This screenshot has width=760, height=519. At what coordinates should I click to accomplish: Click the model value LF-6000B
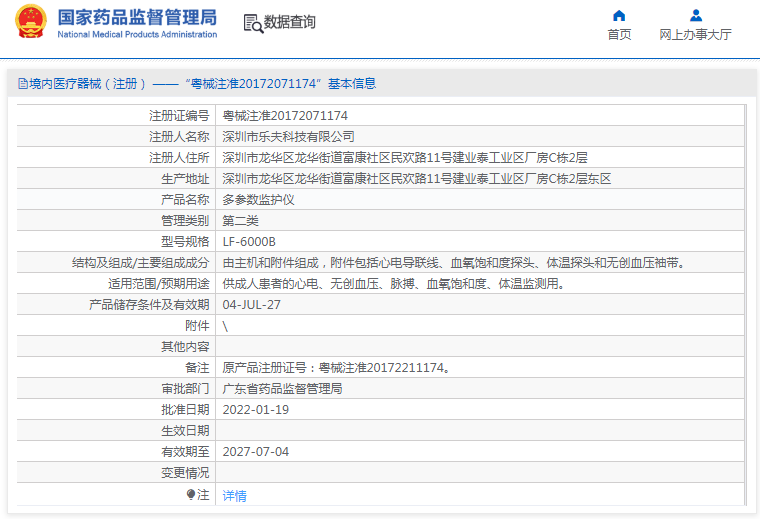coord(249,242)
